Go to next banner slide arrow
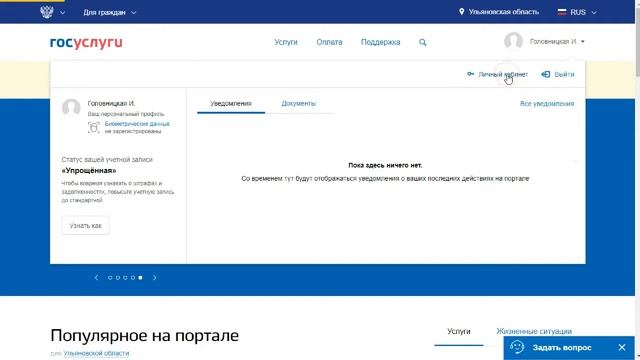The height and width of the screenshot is (360, 640). [x=155, y=278]
